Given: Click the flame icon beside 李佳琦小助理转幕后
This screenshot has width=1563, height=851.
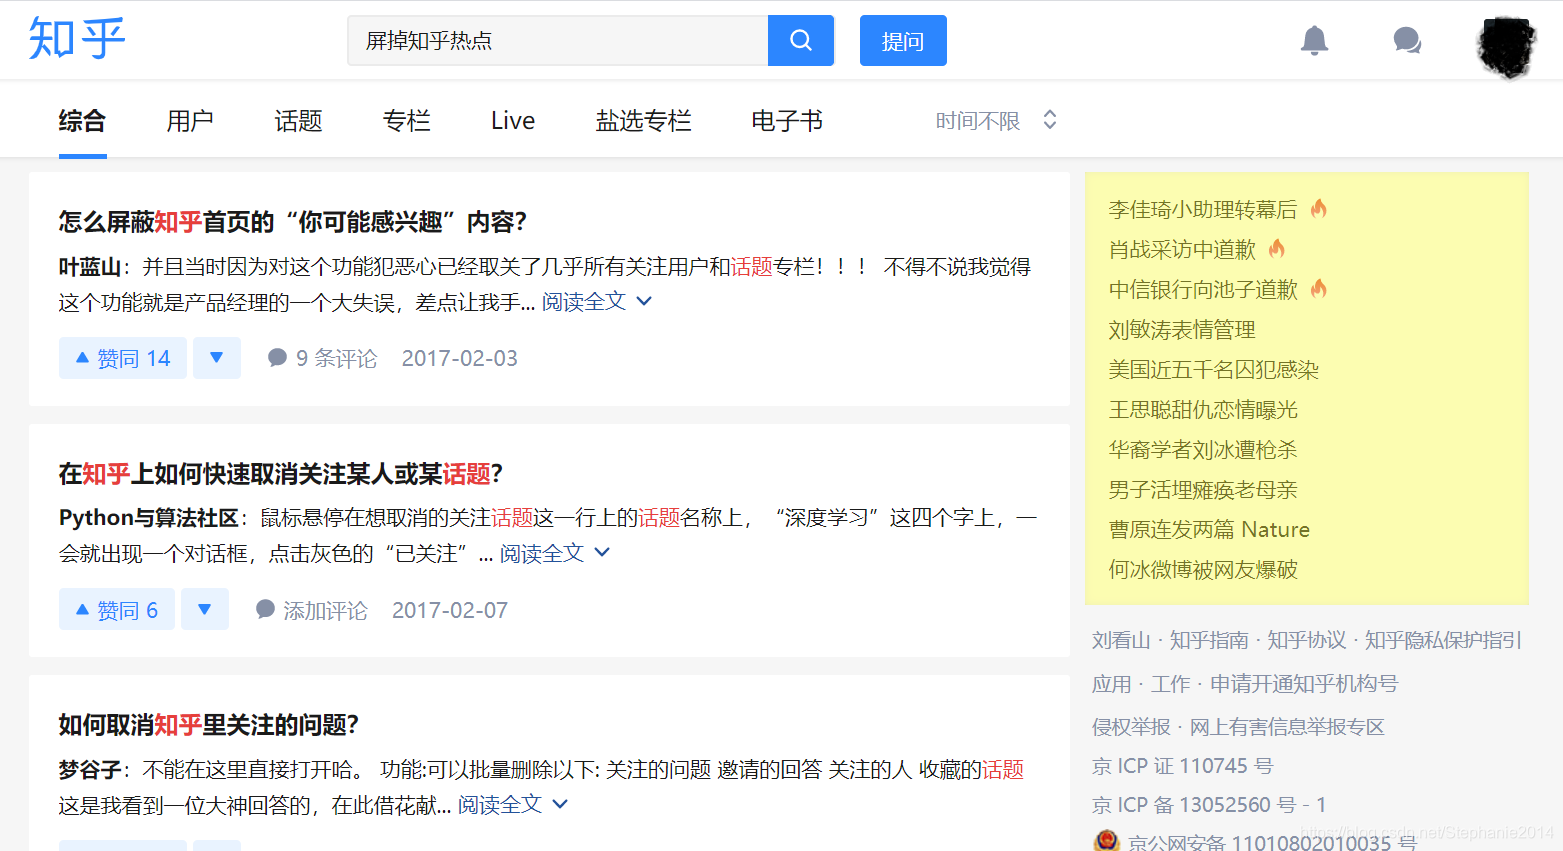Looking at the screenshot, I should point(1319,208).
